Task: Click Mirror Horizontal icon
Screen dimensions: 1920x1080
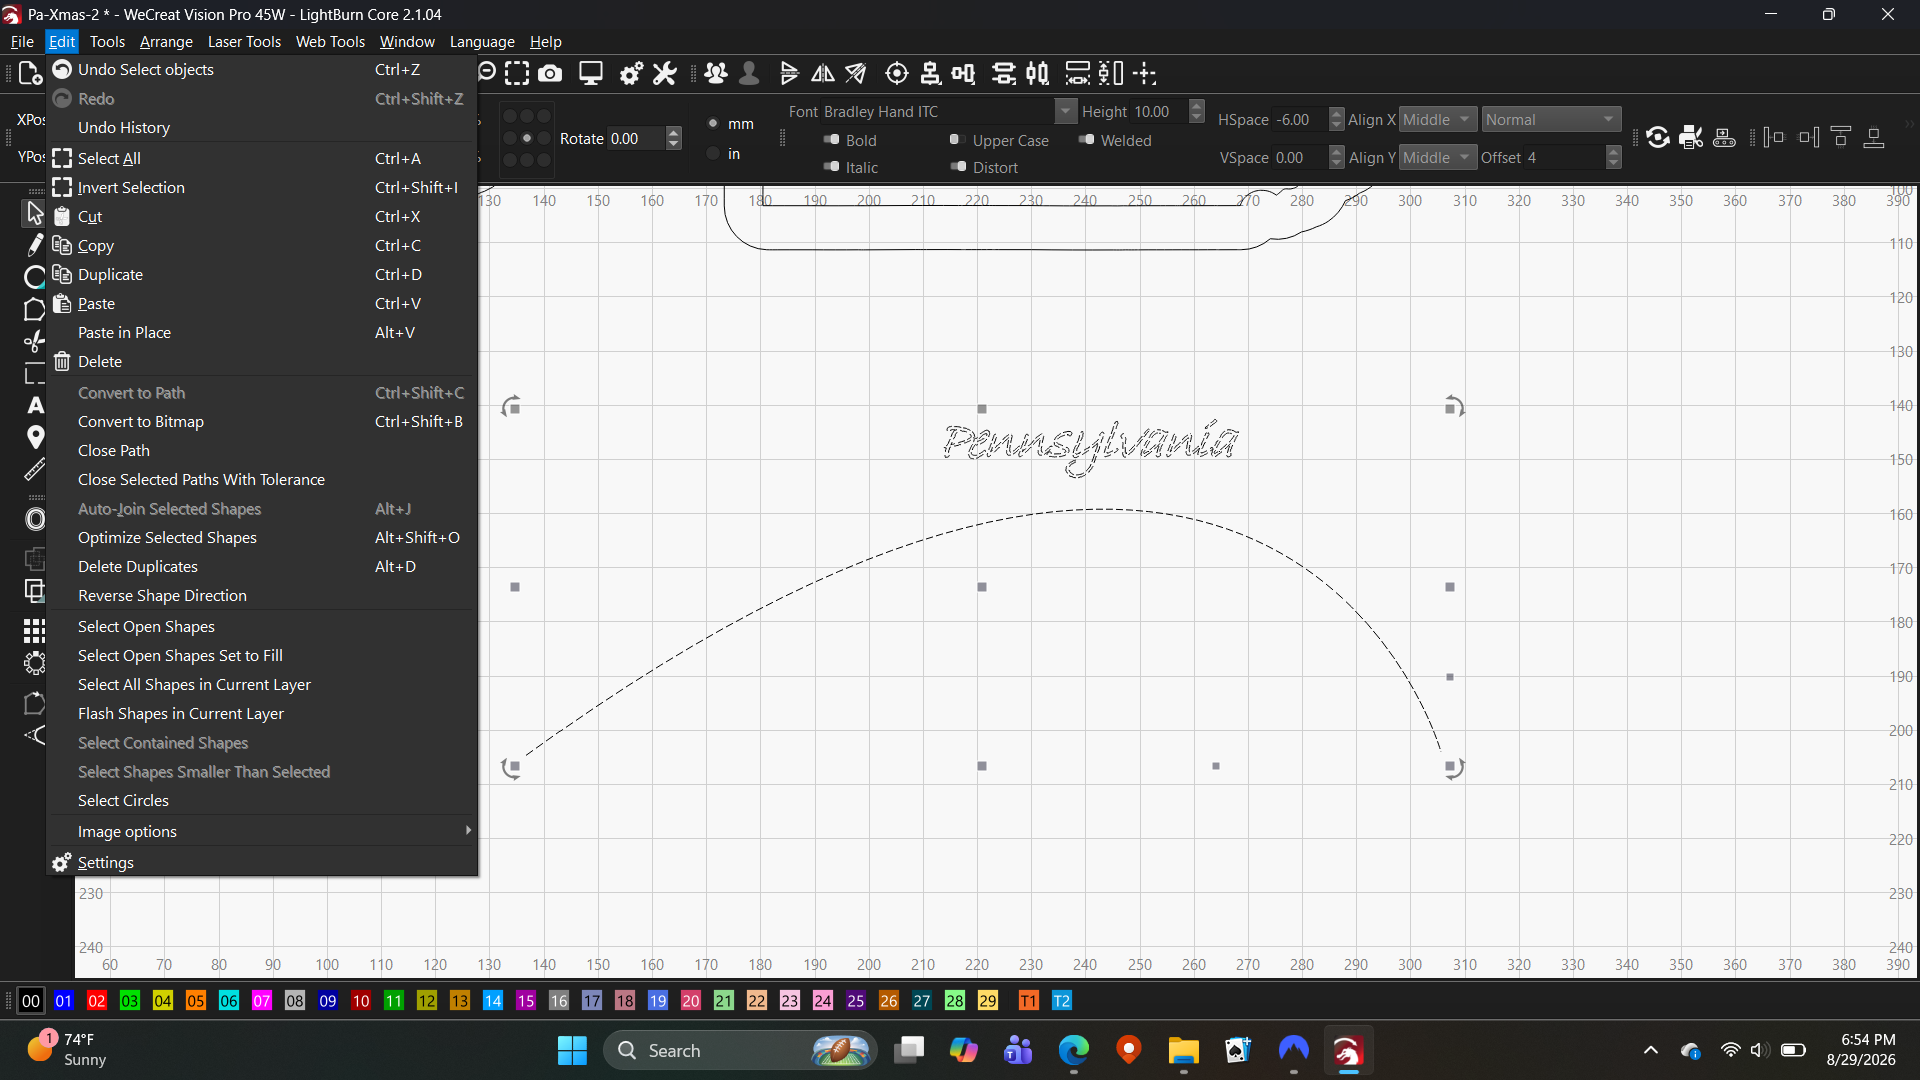Action: [823, 73]
